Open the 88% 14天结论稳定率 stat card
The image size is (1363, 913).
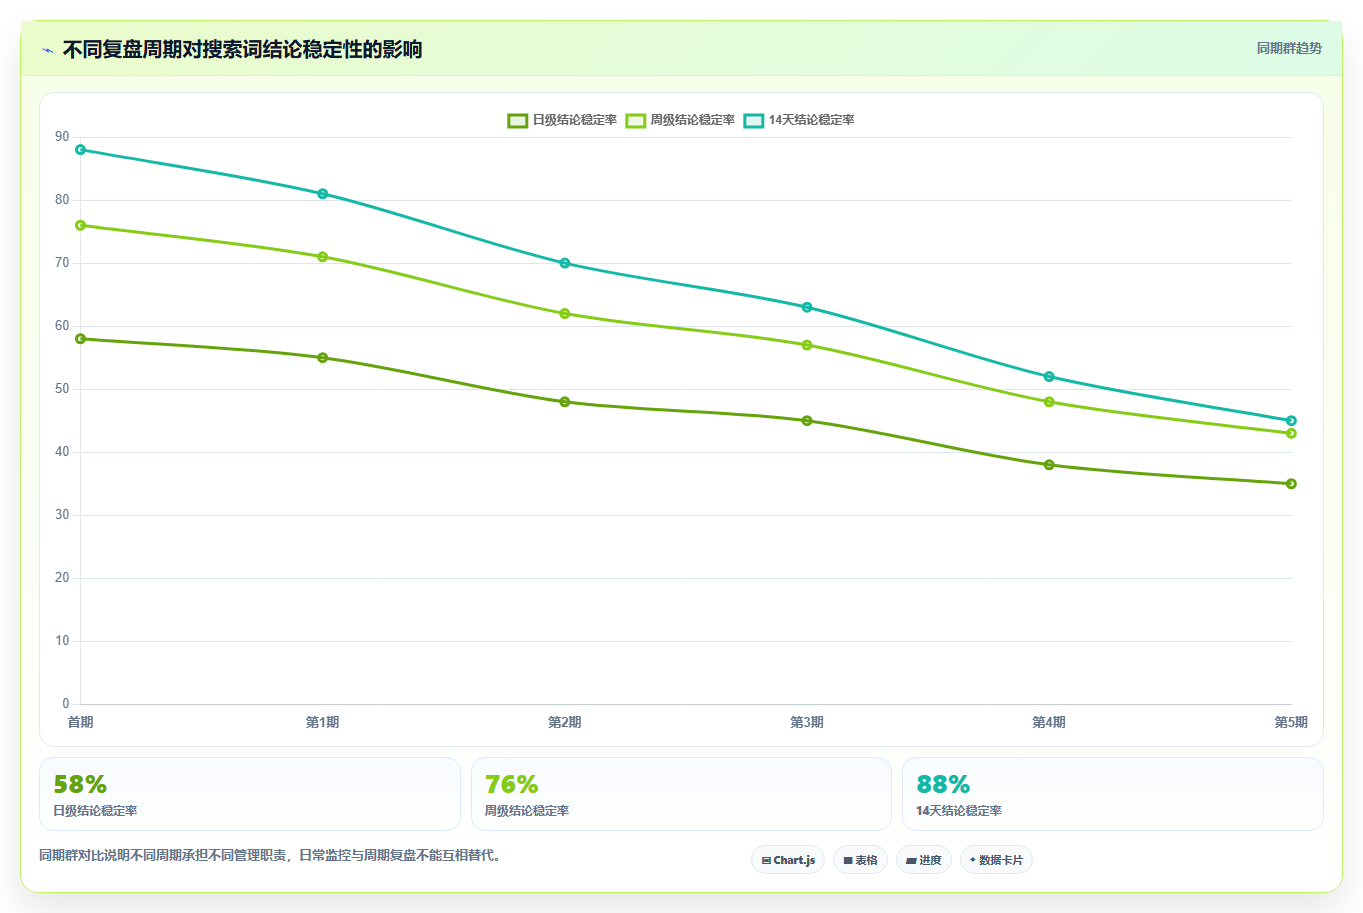pyautogui.click(x=1113, y=794)
